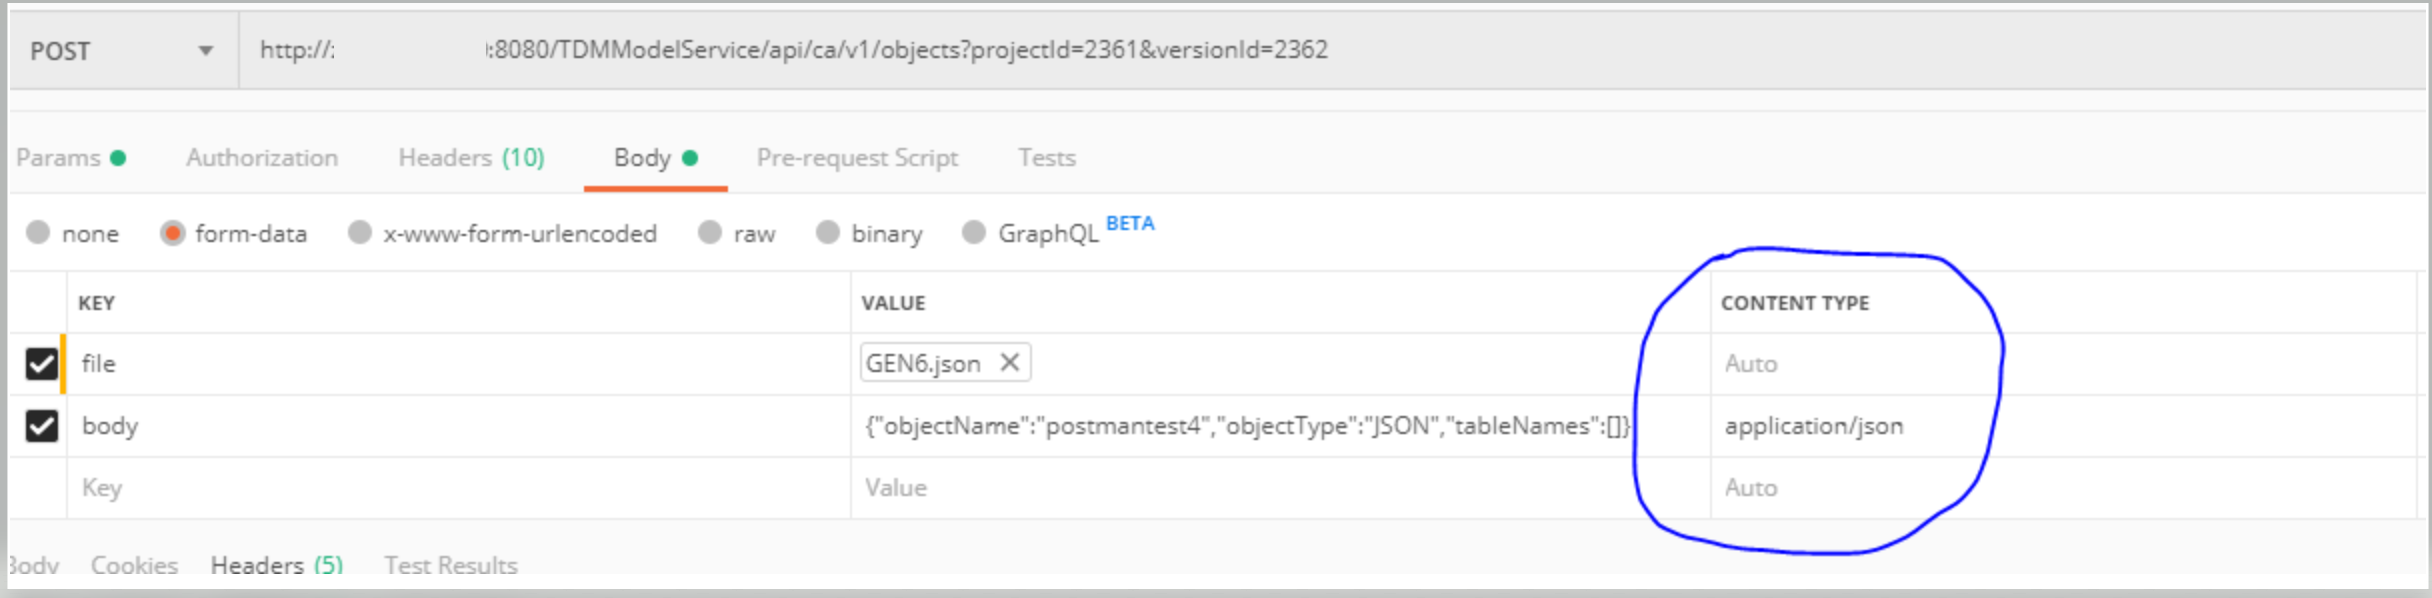Select the binary body radio button

(x=828, y=233)
